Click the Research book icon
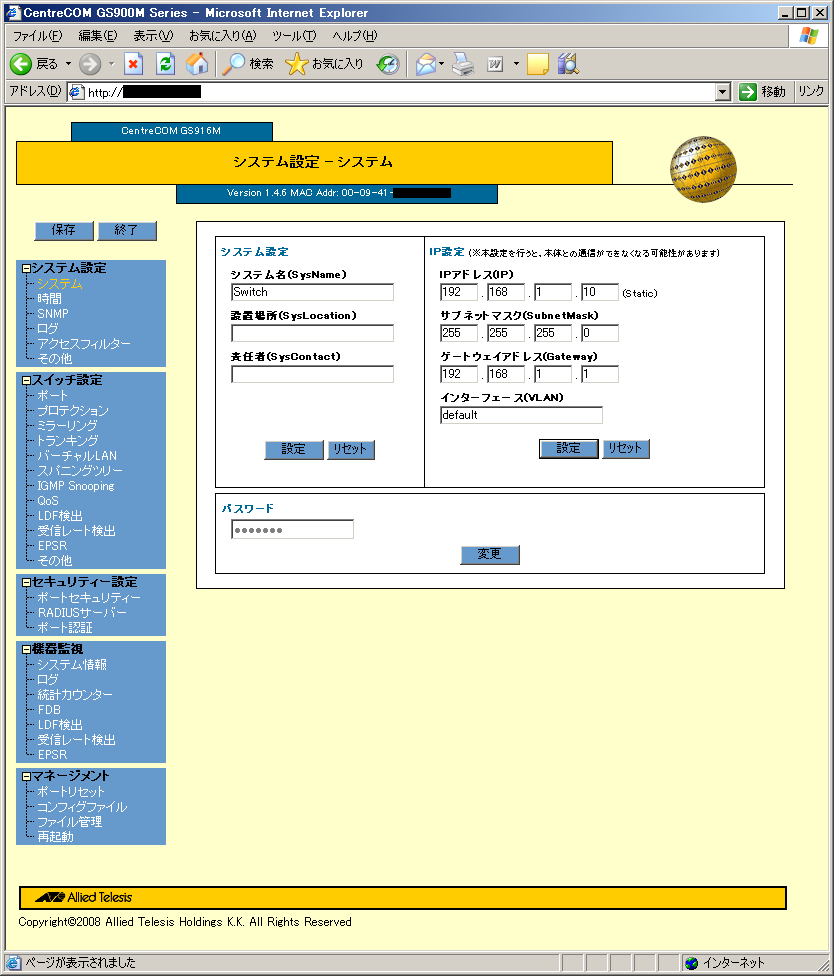 (x=568, y=63)
